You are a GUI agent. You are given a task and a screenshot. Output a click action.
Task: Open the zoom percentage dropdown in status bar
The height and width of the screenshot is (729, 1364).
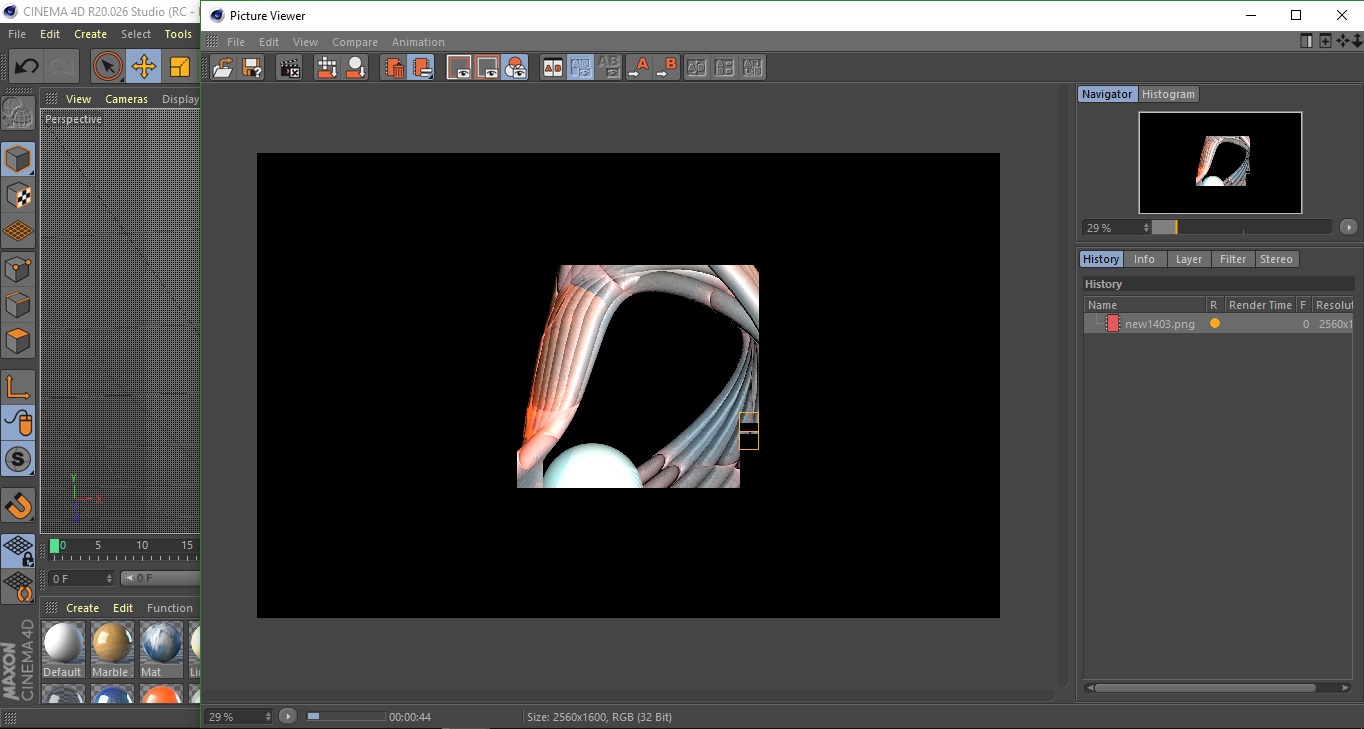(x=267, y=717)
